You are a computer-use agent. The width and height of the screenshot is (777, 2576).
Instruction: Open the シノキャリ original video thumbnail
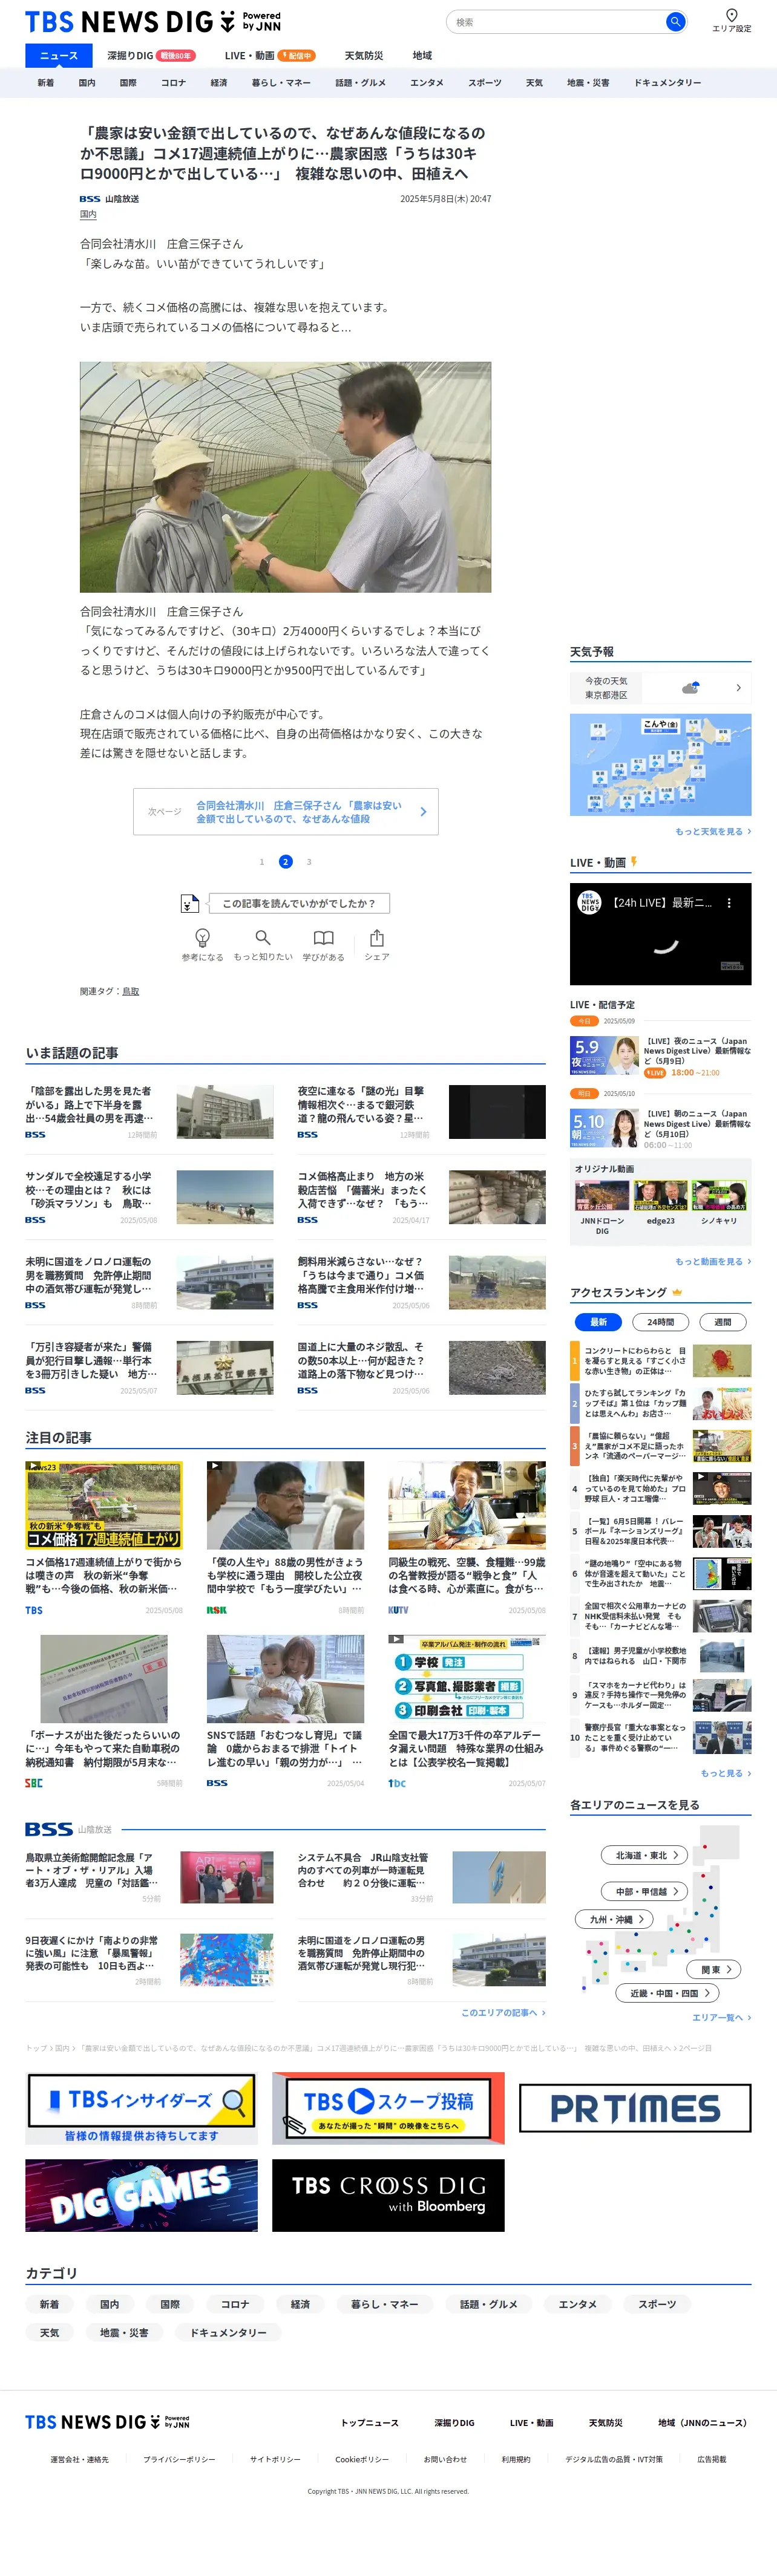click(x=719, y=1196)
